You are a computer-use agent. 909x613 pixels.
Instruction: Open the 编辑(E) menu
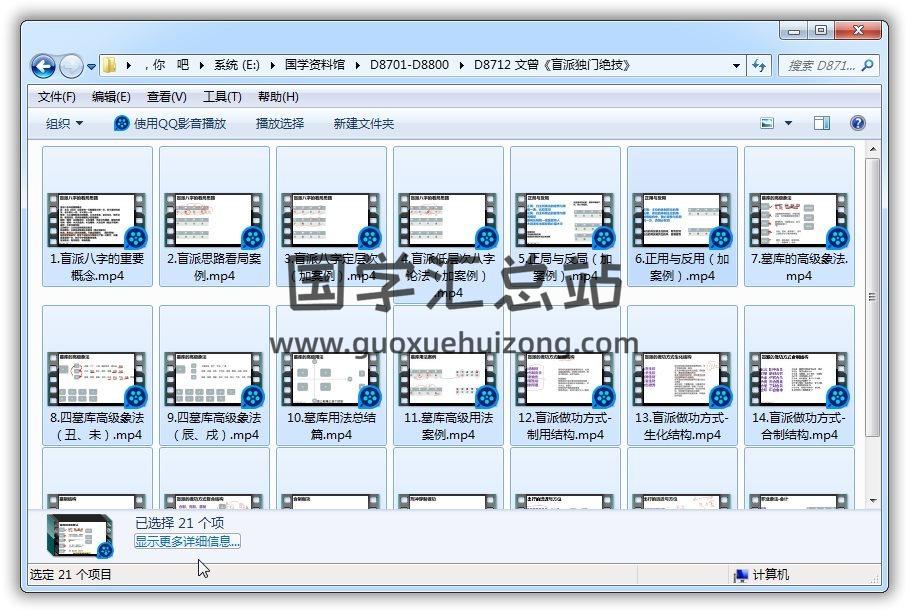[x=111, y=97]
